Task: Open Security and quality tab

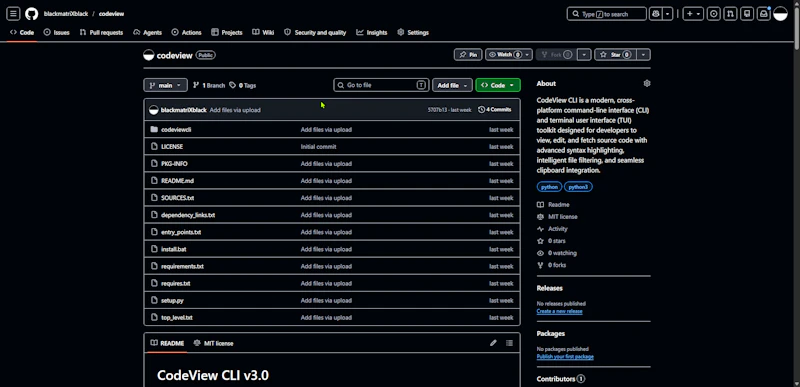Action: coord(315,33)
